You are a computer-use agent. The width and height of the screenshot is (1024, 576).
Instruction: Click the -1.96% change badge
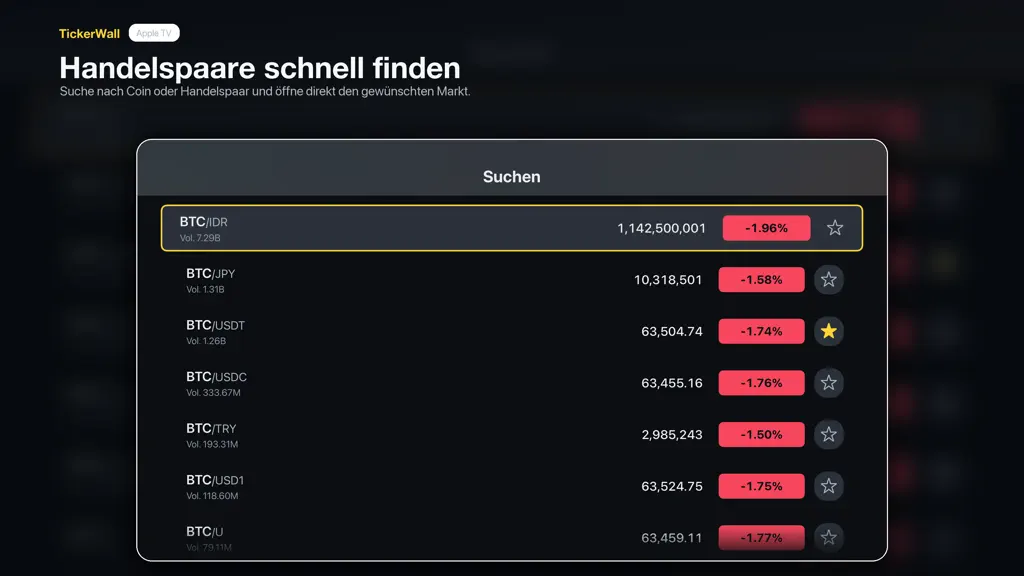(x=766, y=228)
